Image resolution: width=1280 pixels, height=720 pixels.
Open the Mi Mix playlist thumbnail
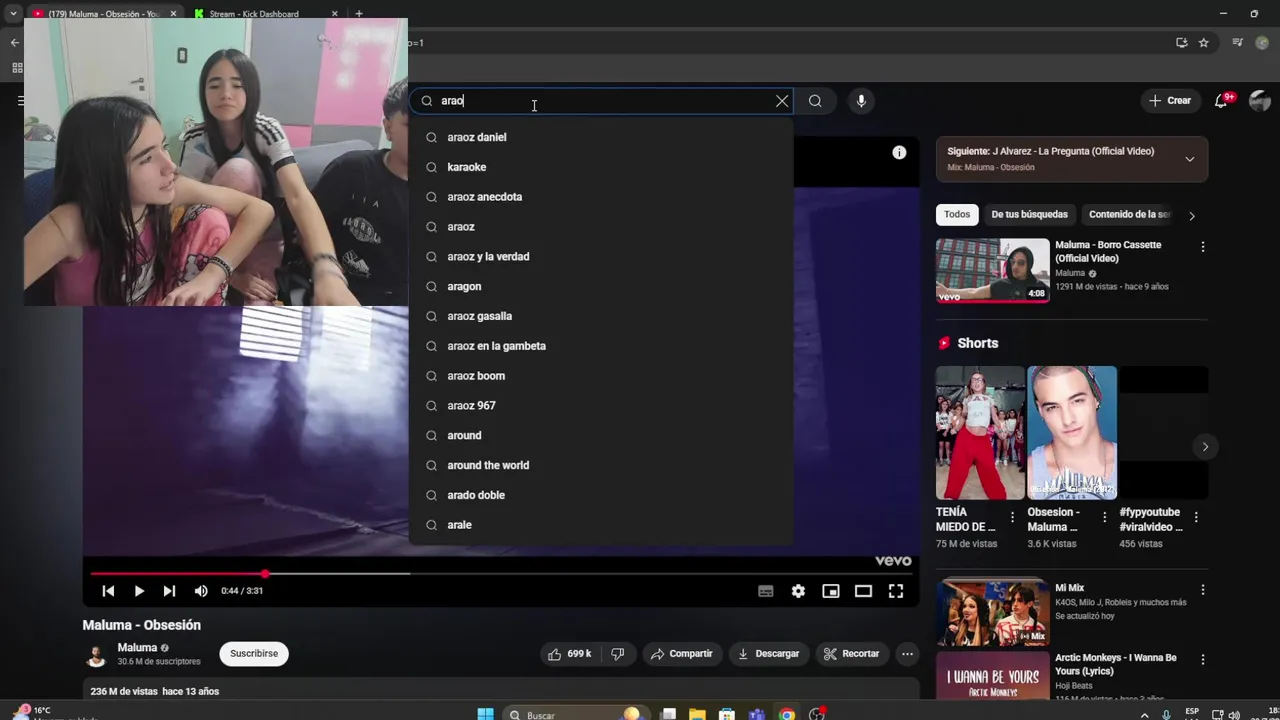[993, 612]
